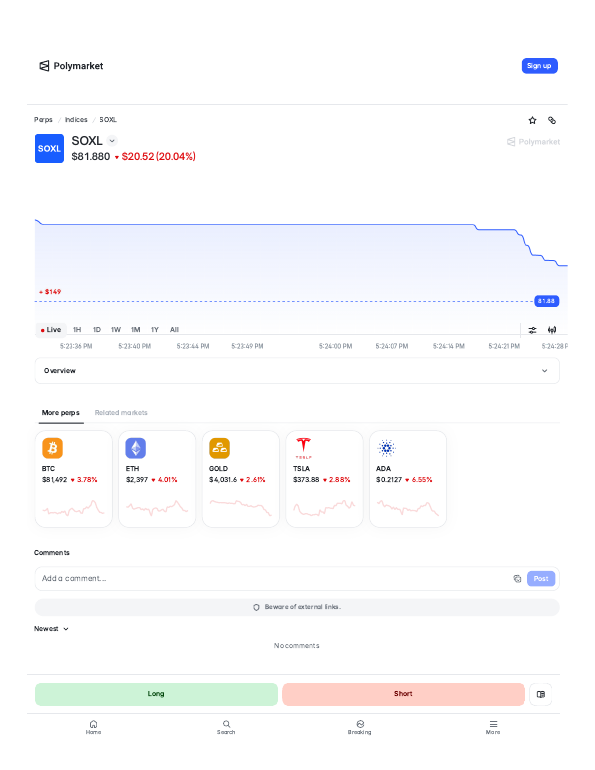Screen dimensions: 595x770
Task: Toggle candlestick chart type icon
Action: (552, 330)
